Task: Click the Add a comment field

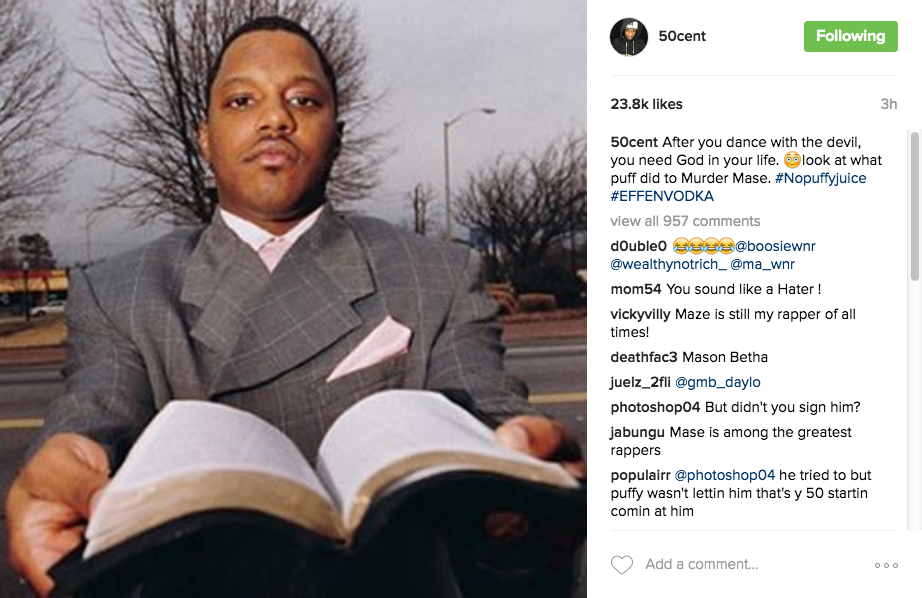Action: click(701, 564)
